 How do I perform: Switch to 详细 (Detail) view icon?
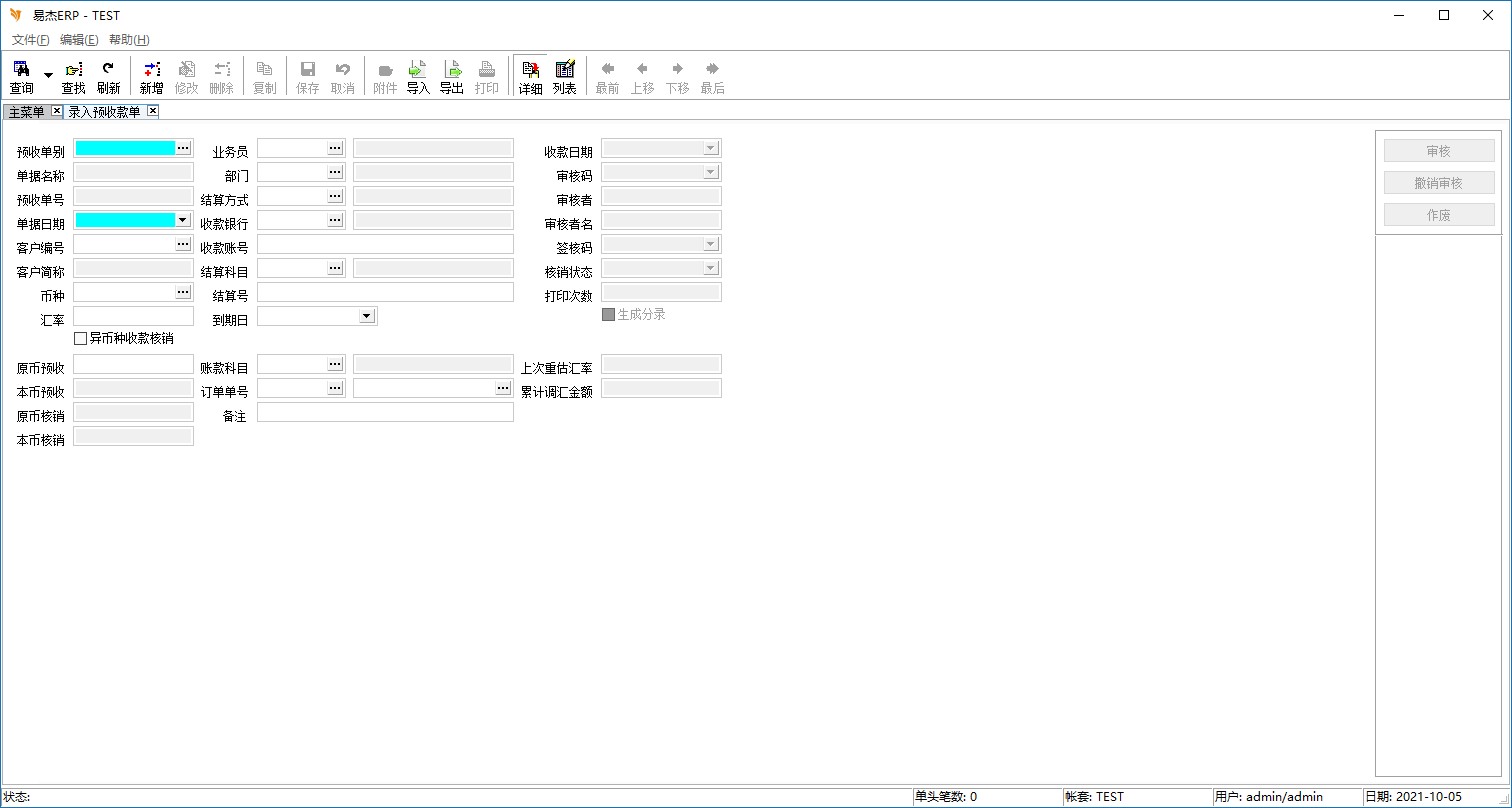(530, 76)
